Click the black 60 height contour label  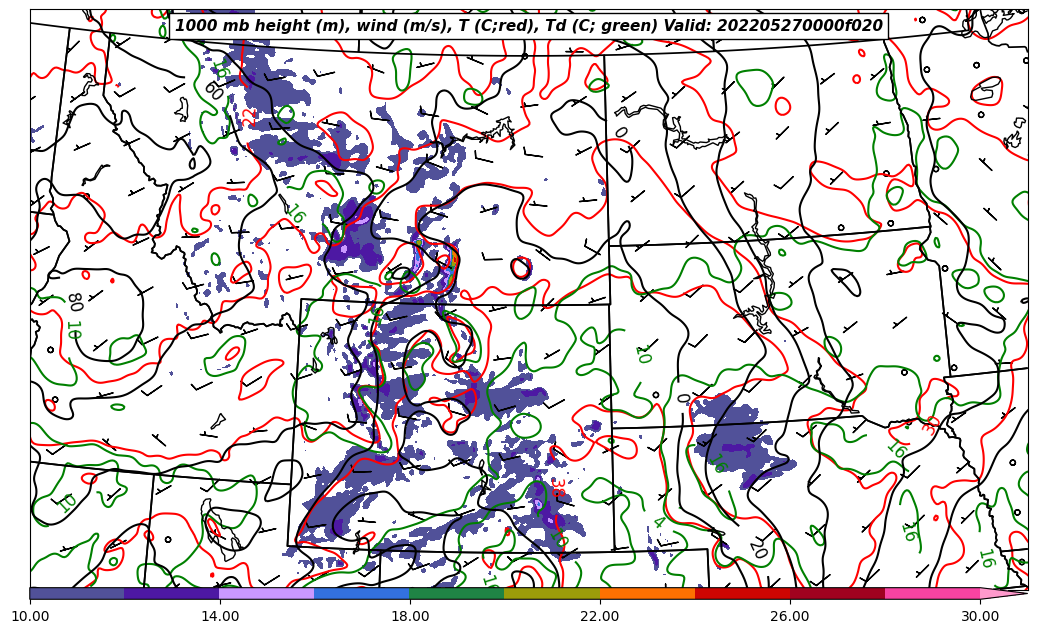click(x=214, y=89)
